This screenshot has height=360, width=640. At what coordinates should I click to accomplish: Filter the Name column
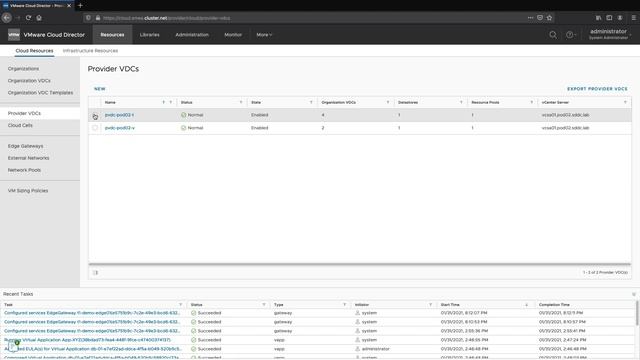click(171, 102)
